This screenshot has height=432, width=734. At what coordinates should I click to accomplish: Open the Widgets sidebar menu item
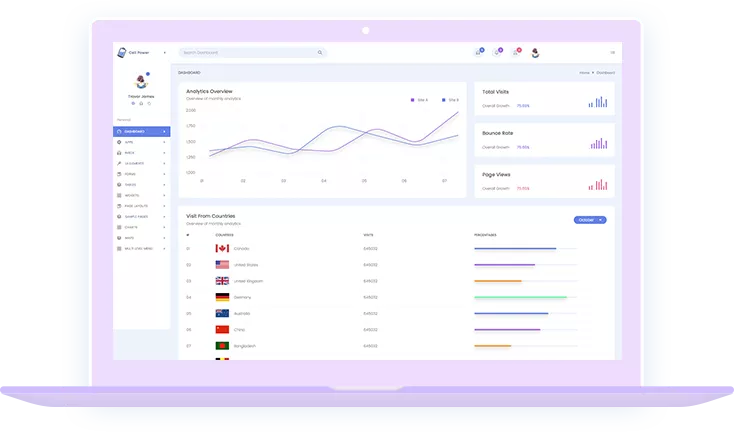click(140, 195)
